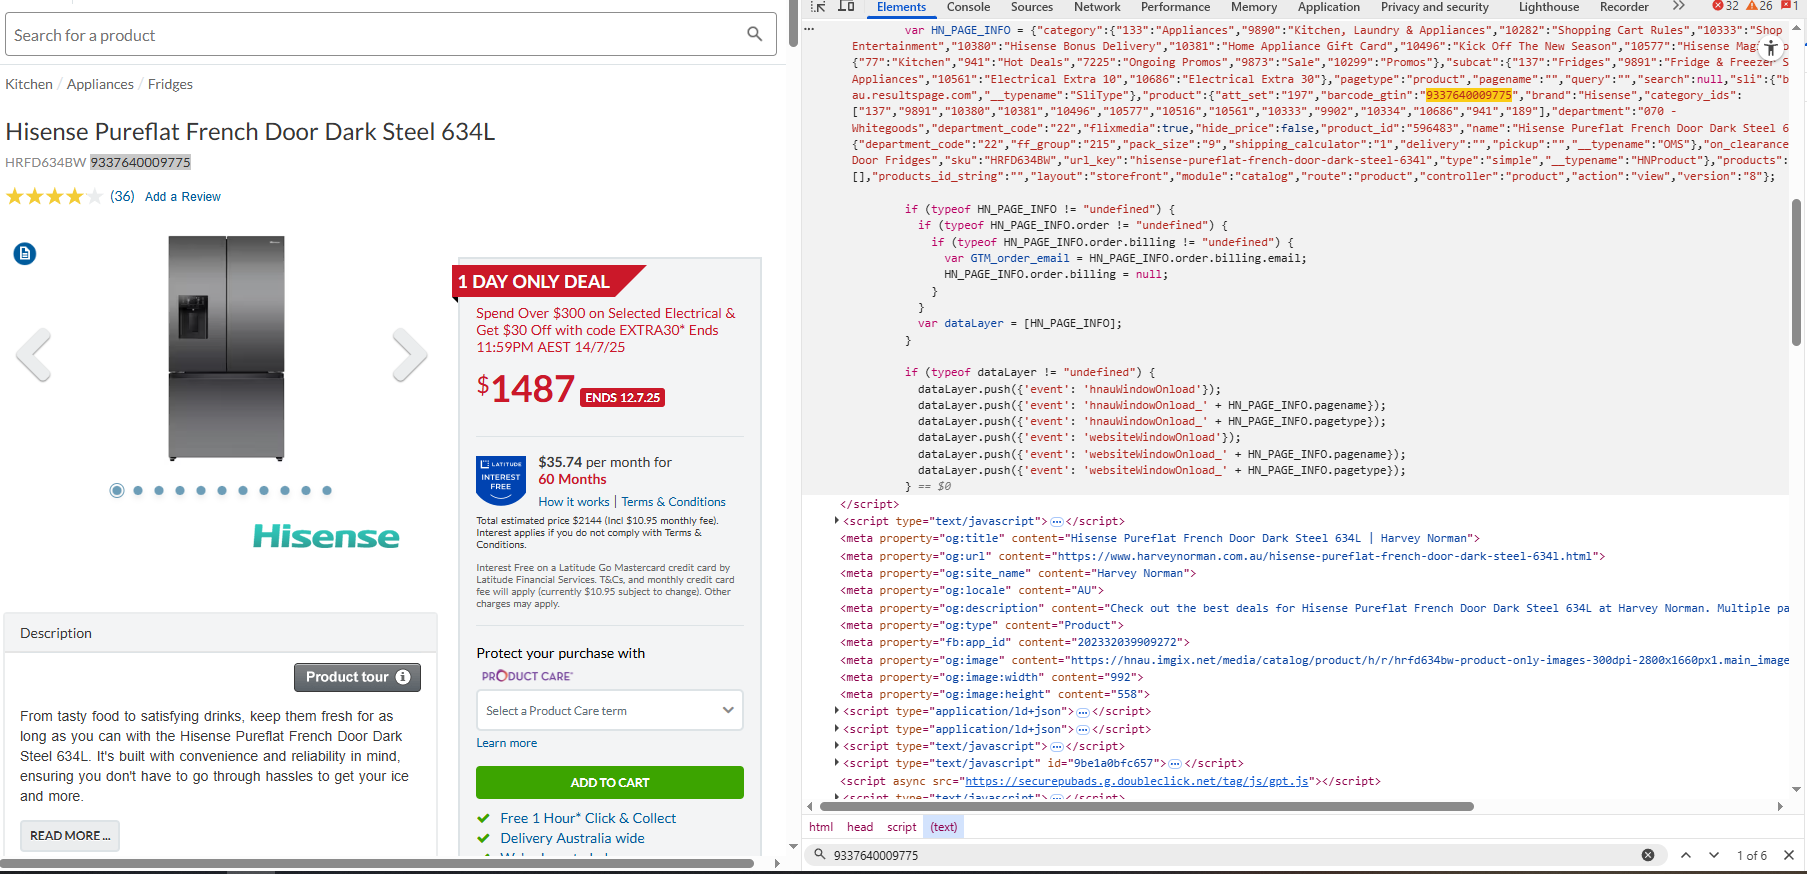
Task: Show more DevTools tabs via double chevron
Action: point(1678,7)
